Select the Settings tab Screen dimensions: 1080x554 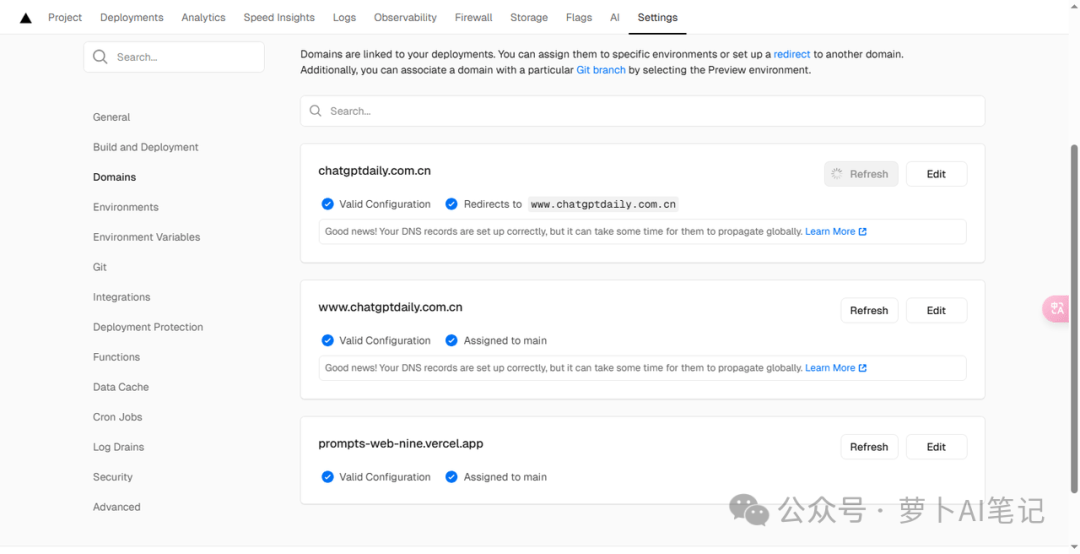657,17
